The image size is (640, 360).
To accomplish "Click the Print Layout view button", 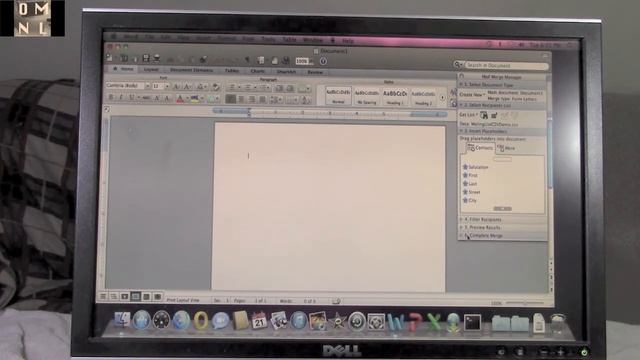I will coord(136,296).
